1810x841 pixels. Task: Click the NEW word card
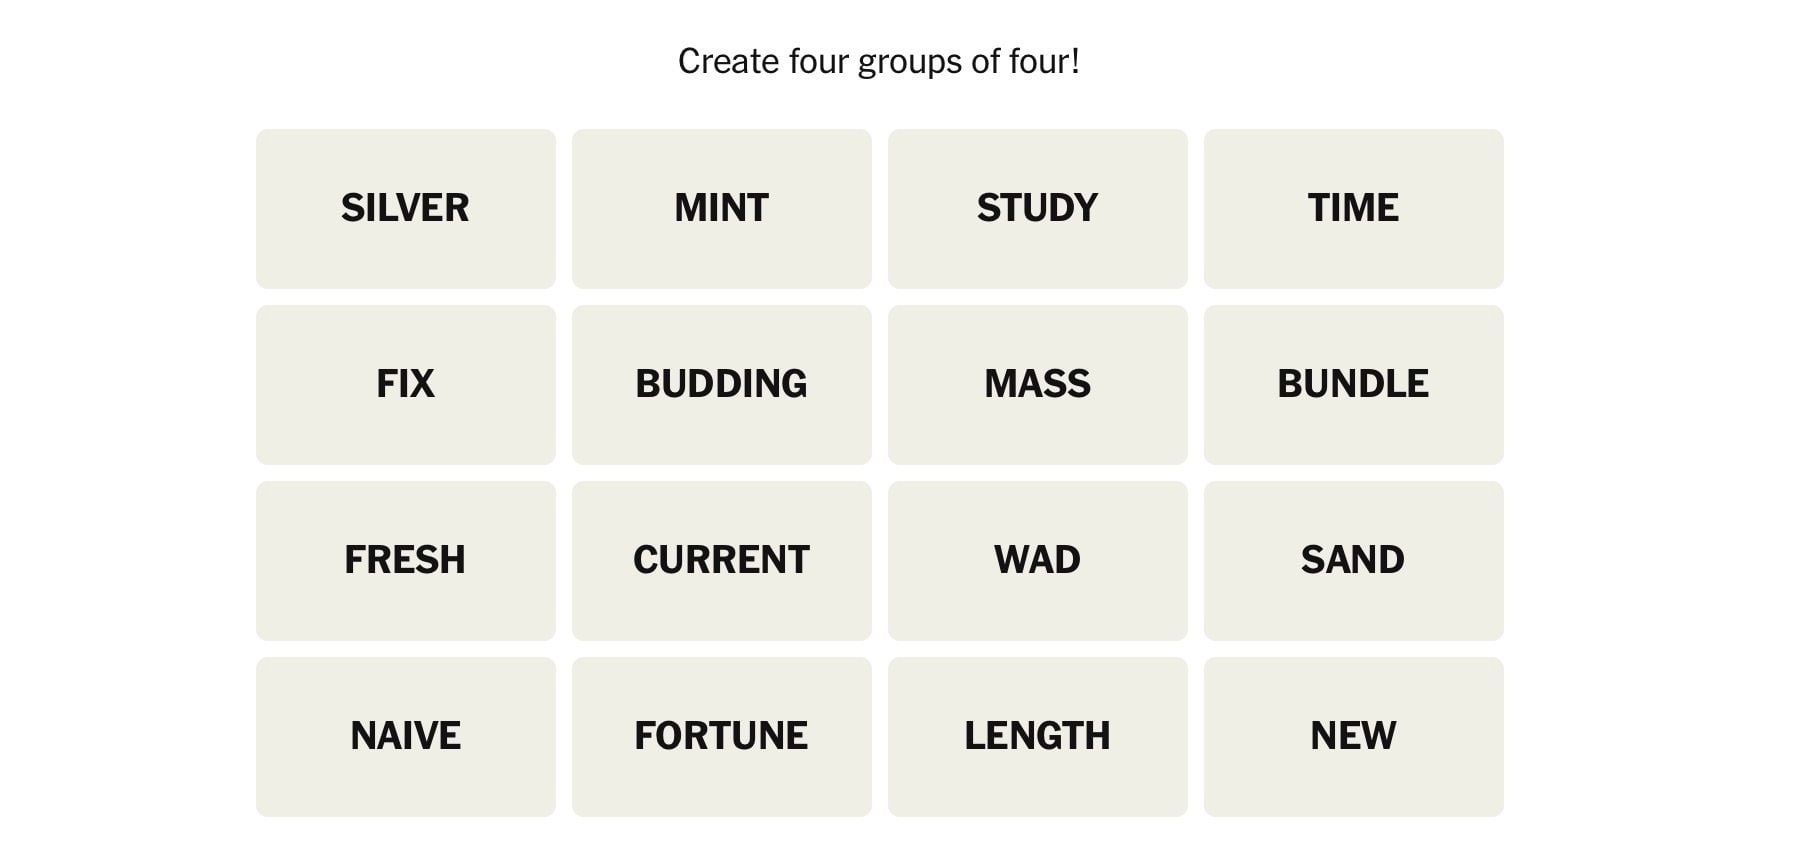click(1353, 736)
